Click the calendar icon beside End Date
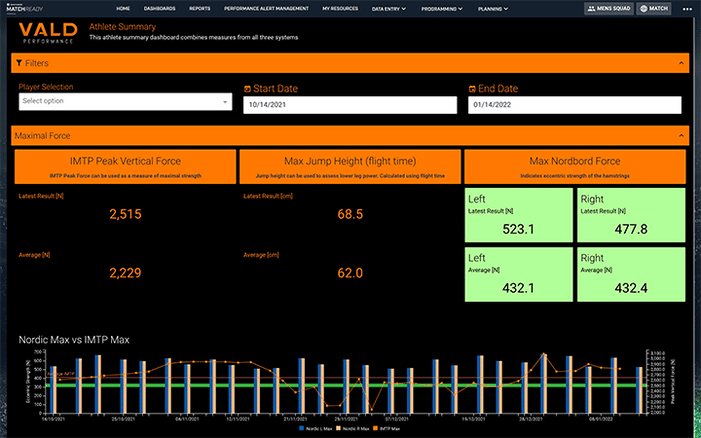The width and height of the screenshot is (701, 438). coord(472,88)
